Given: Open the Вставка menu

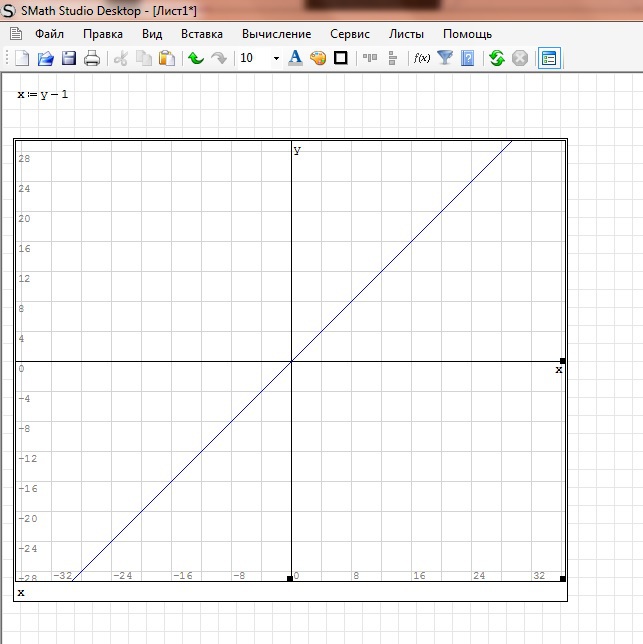Looking at the screenshot, I should (x=202, y=34).
